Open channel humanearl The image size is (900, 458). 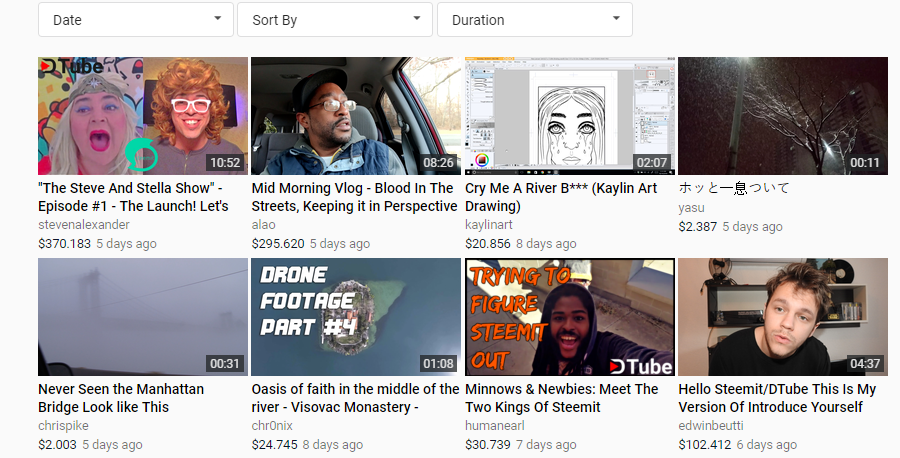coord(495,426)
